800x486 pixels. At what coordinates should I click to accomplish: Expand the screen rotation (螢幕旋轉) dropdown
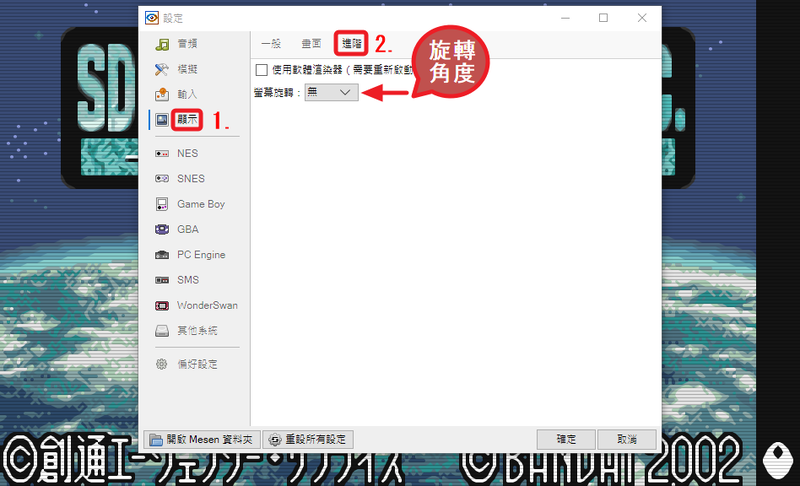332,92
